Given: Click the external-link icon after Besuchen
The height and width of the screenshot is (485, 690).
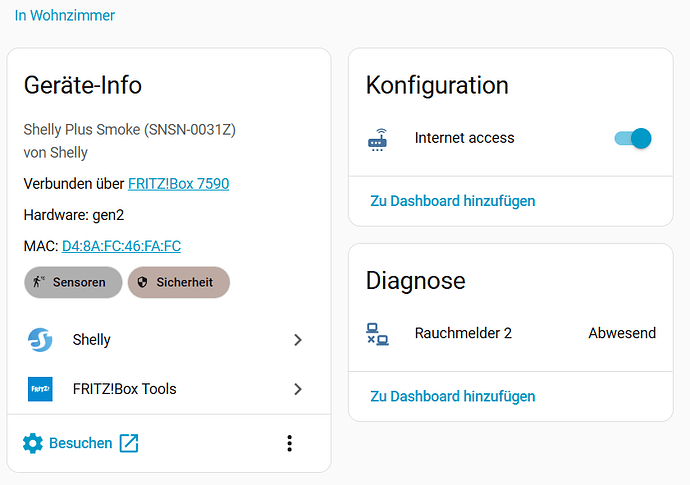Looking at the screenshot, I should click(x=129, y=443).
